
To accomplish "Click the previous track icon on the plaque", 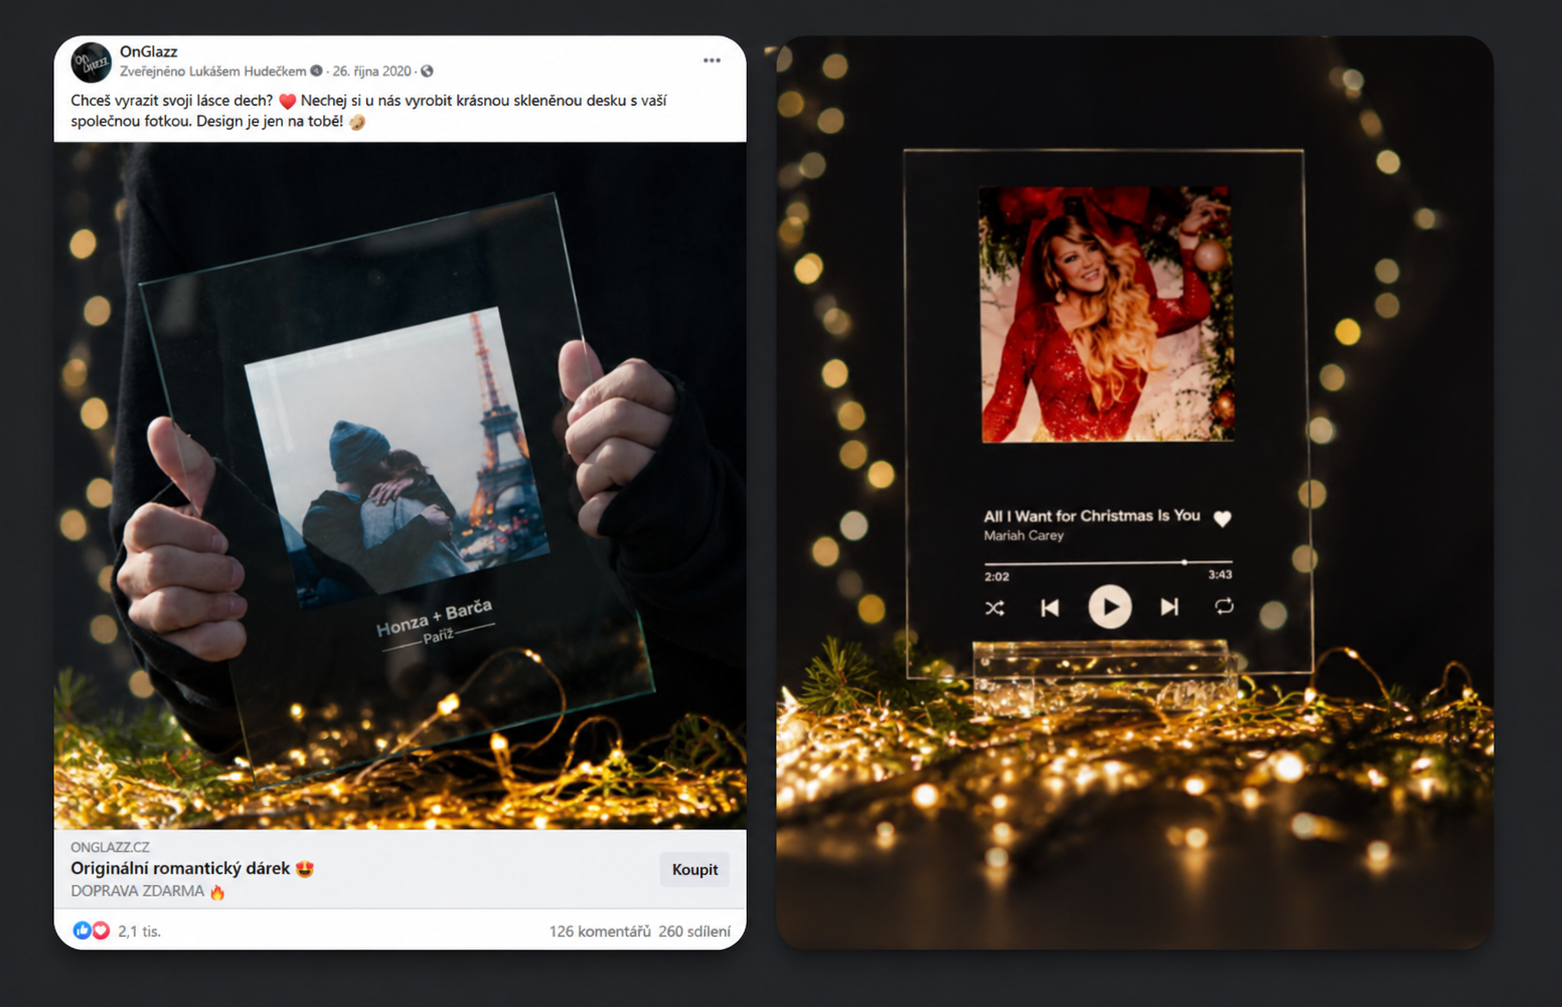I will pyautogui.click(x=1049, y=608).
